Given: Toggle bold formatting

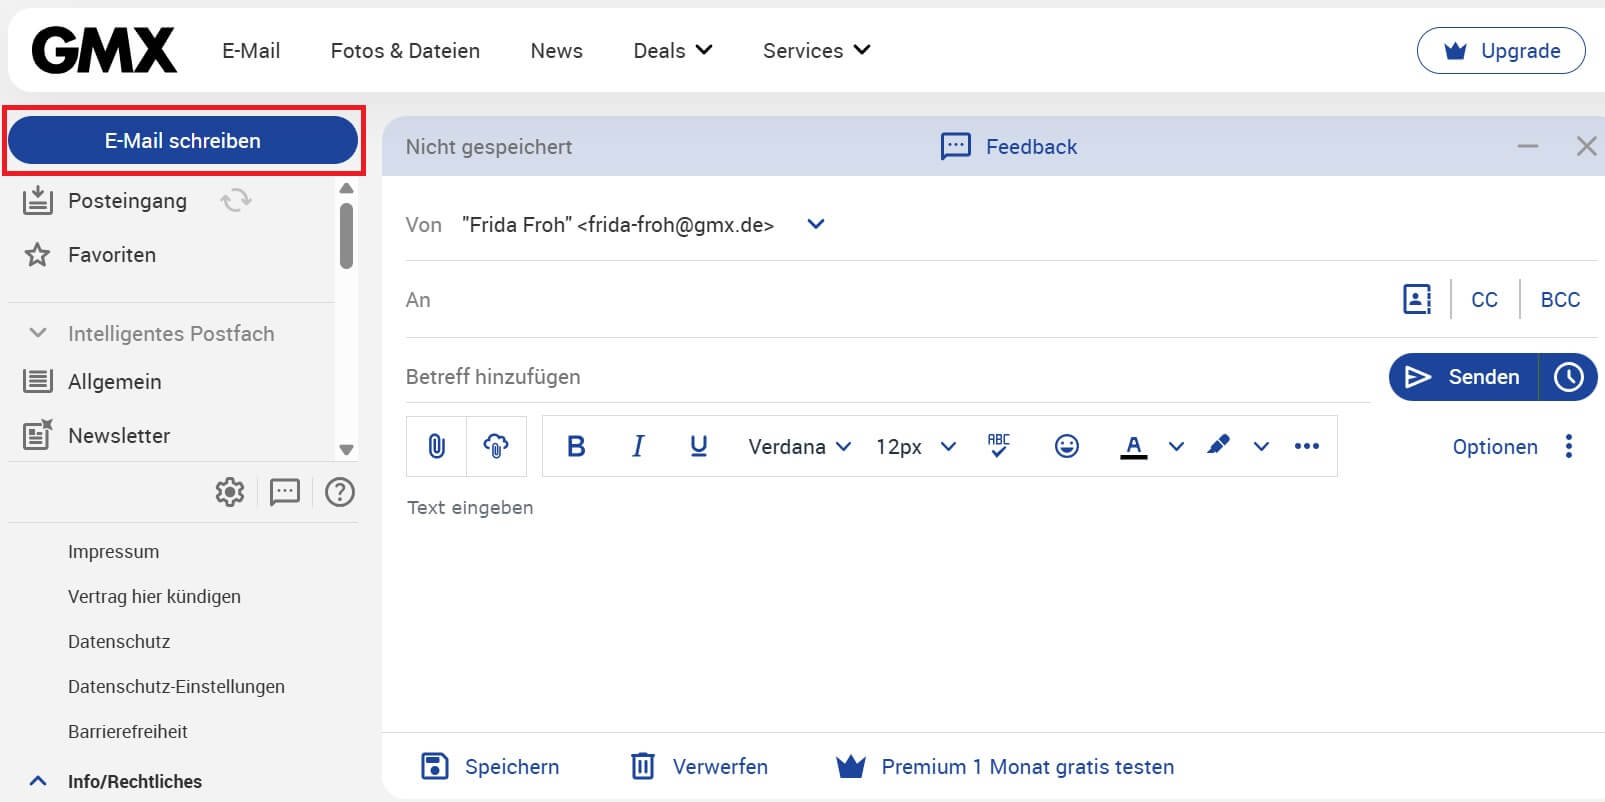Looking at the screenshot, I should (x=576, y=446).
